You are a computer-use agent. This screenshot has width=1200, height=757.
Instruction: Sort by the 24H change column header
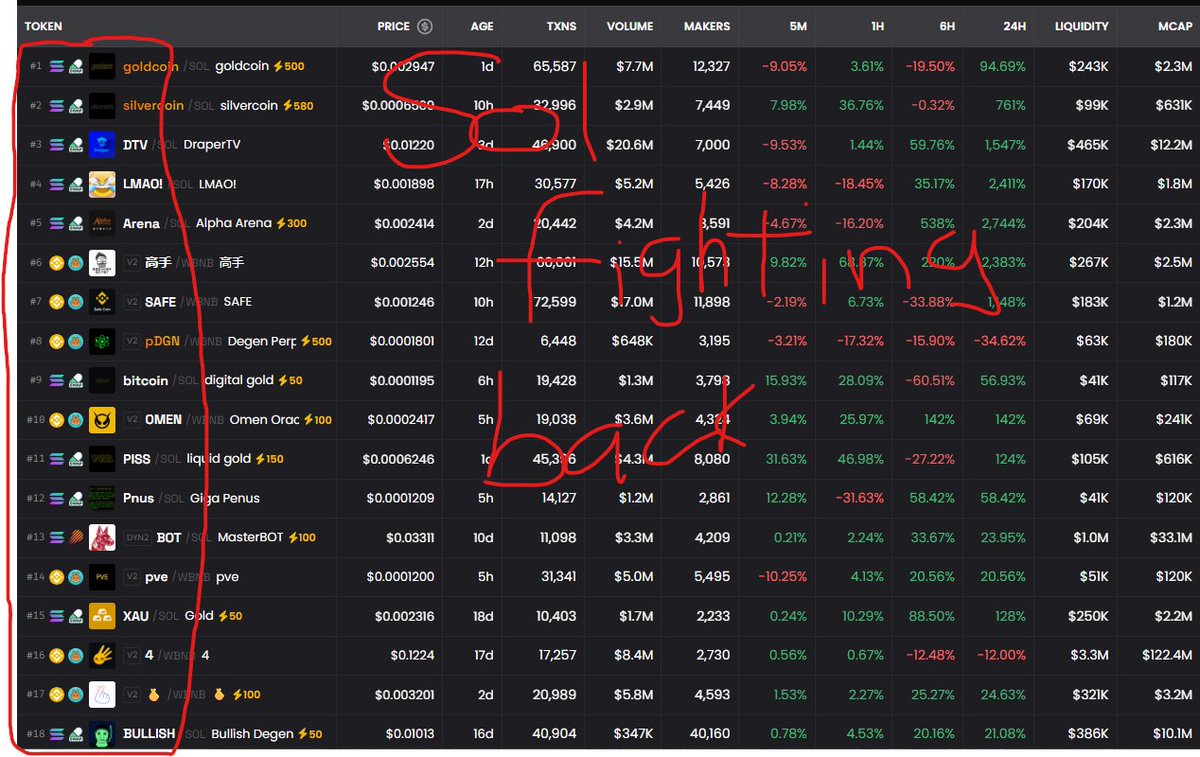tap(1015, 26)
